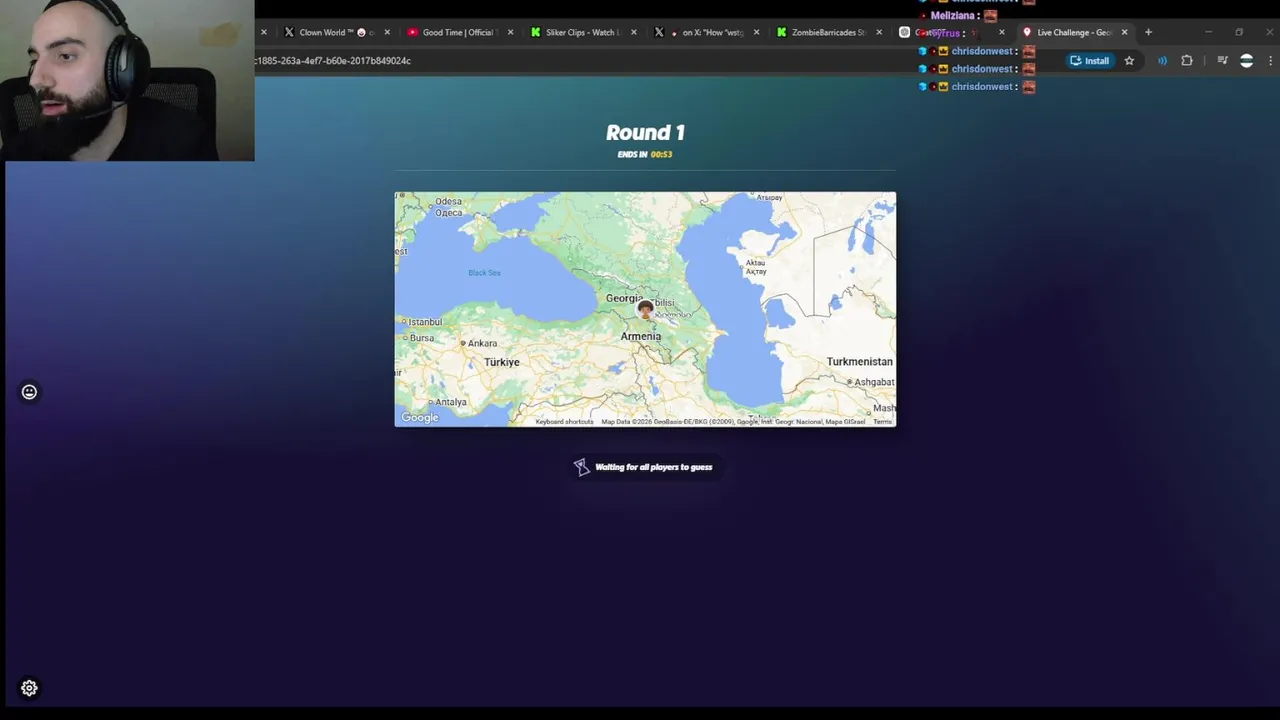Close the 'on X: How' tab
The image size is (1280, 720).
(x=756, y=32)
